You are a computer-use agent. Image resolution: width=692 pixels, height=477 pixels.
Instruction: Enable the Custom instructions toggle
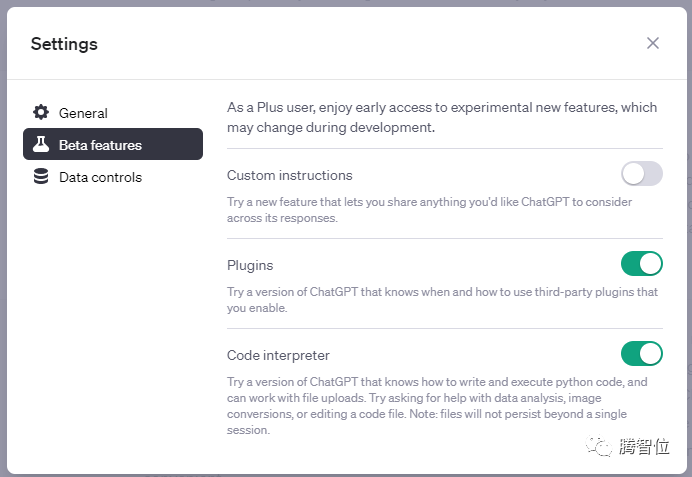click(x=641, y=174)
